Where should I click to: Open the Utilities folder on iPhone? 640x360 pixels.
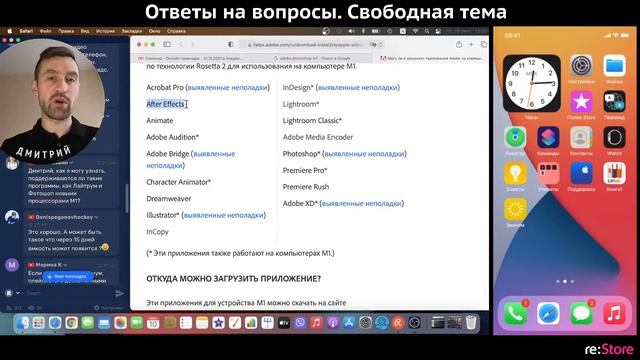(548, 173)
